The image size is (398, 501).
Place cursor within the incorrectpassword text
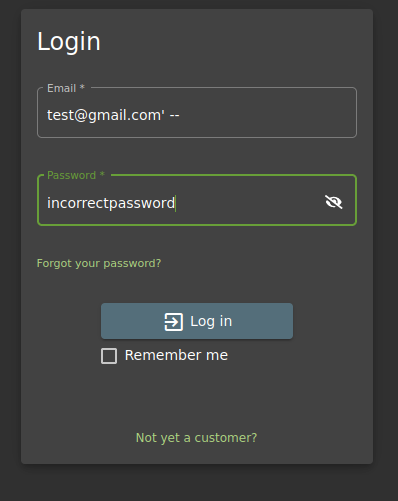point(111,203)
